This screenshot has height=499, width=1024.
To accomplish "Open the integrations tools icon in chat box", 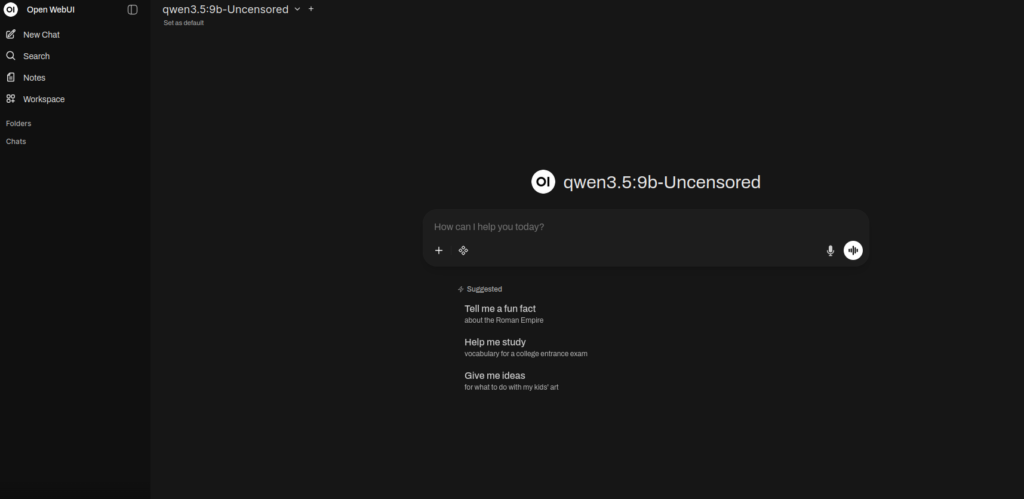I will [x=463, y=250].
